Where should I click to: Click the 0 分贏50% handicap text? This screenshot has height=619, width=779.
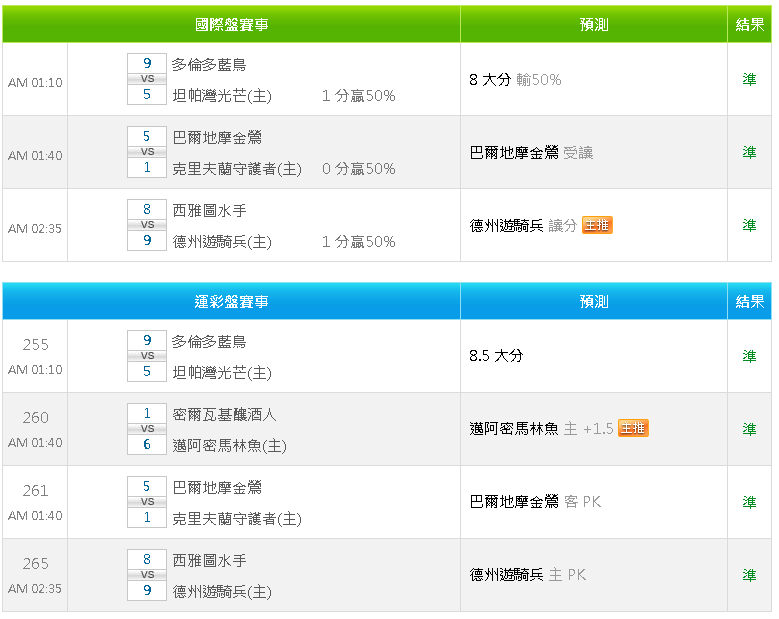[358, 169]
